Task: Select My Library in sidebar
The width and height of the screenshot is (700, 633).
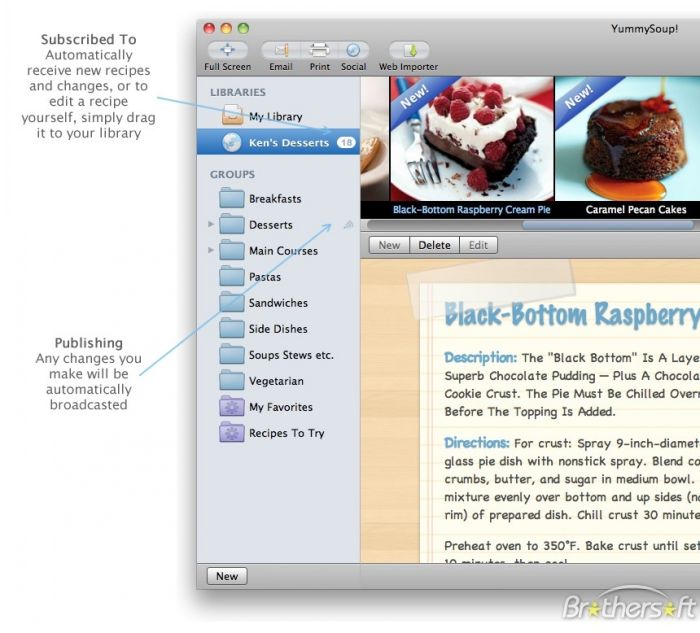Action: (x=275, y=116)
